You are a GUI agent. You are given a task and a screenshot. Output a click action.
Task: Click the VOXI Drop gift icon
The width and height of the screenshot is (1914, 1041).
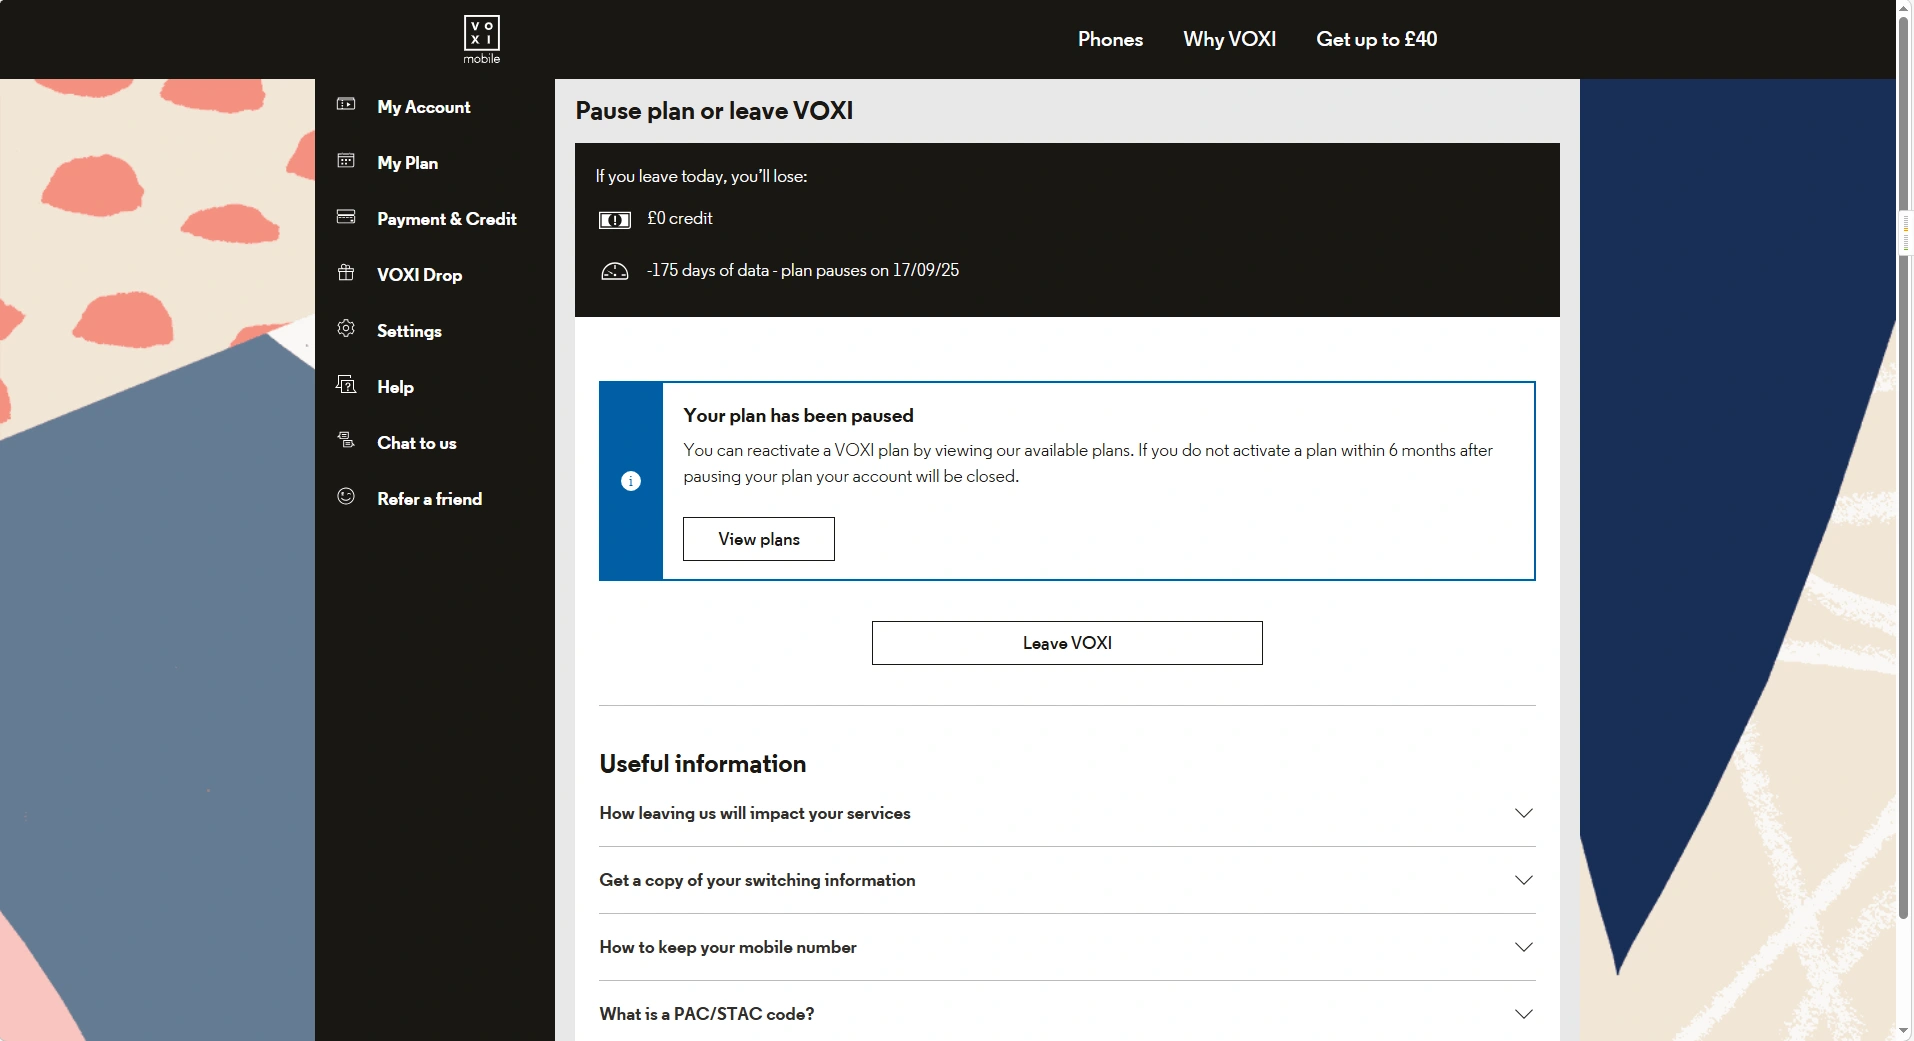346,273
